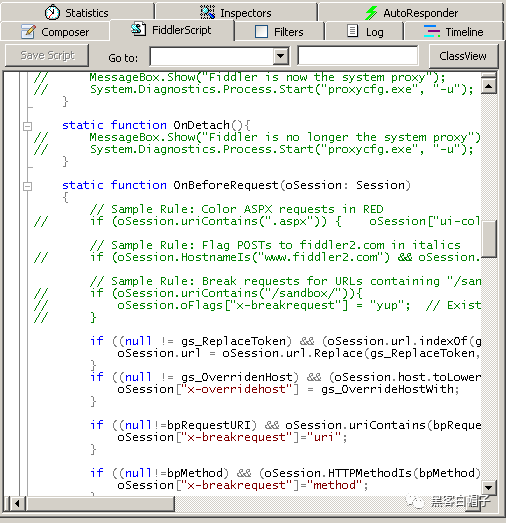Select the Filters tab
The height and width of the screenshot is (523, 506).
[x=279, y=32]
